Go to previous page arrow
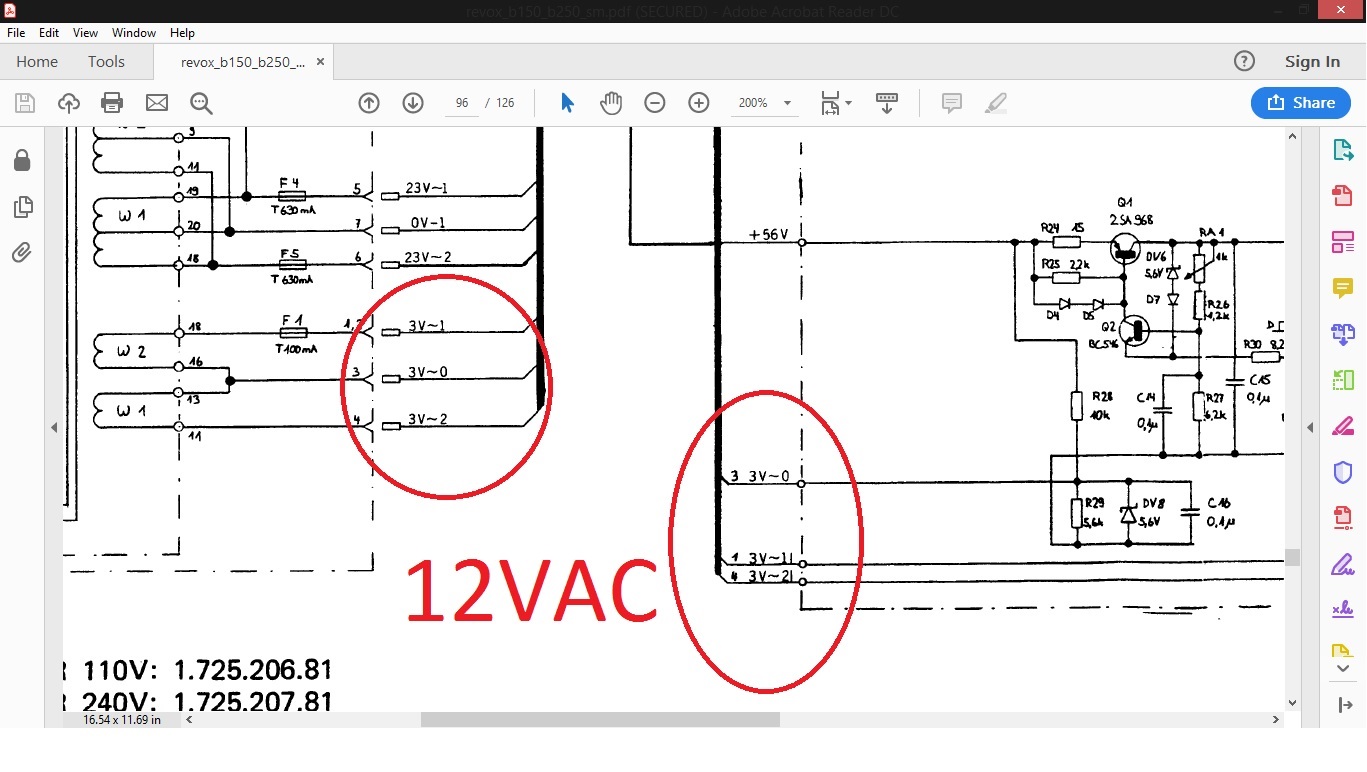Viewport: 1367px width, 772px height. click(x=369, y=103)
